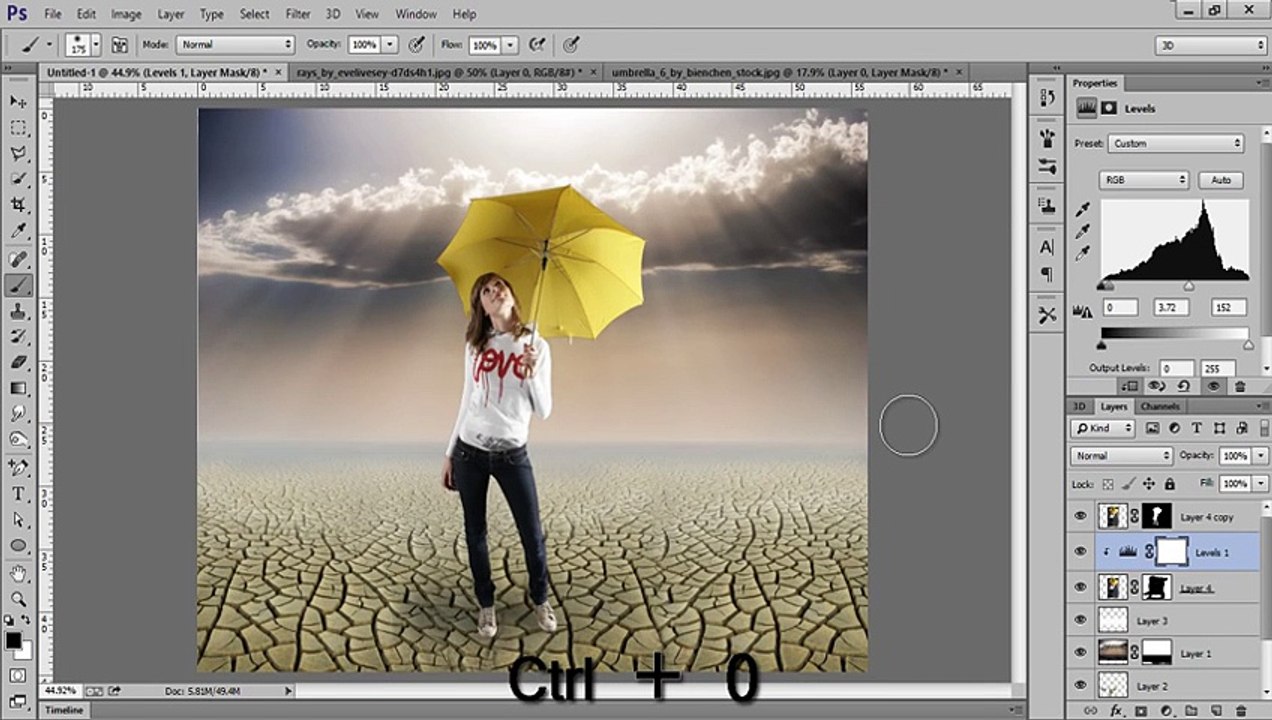The height and width of the screenshot is (720, 1272).
Task: Select the Ellipse shape tool
Action: tap(18, 546)
